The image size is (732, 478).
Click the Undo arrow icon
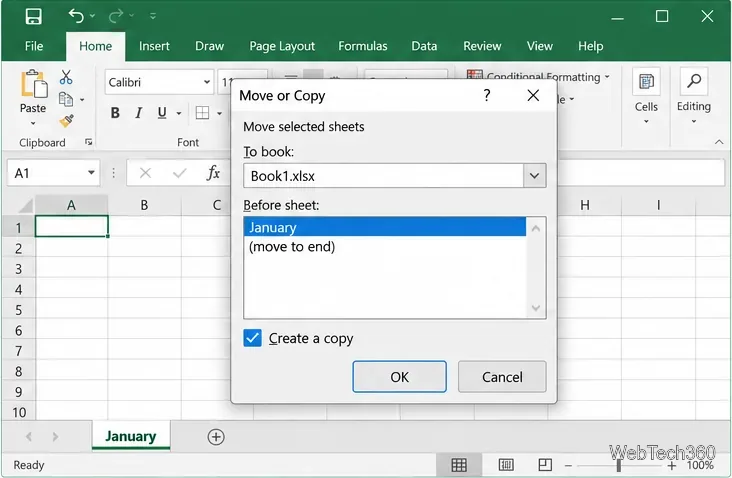pos(76,16)
